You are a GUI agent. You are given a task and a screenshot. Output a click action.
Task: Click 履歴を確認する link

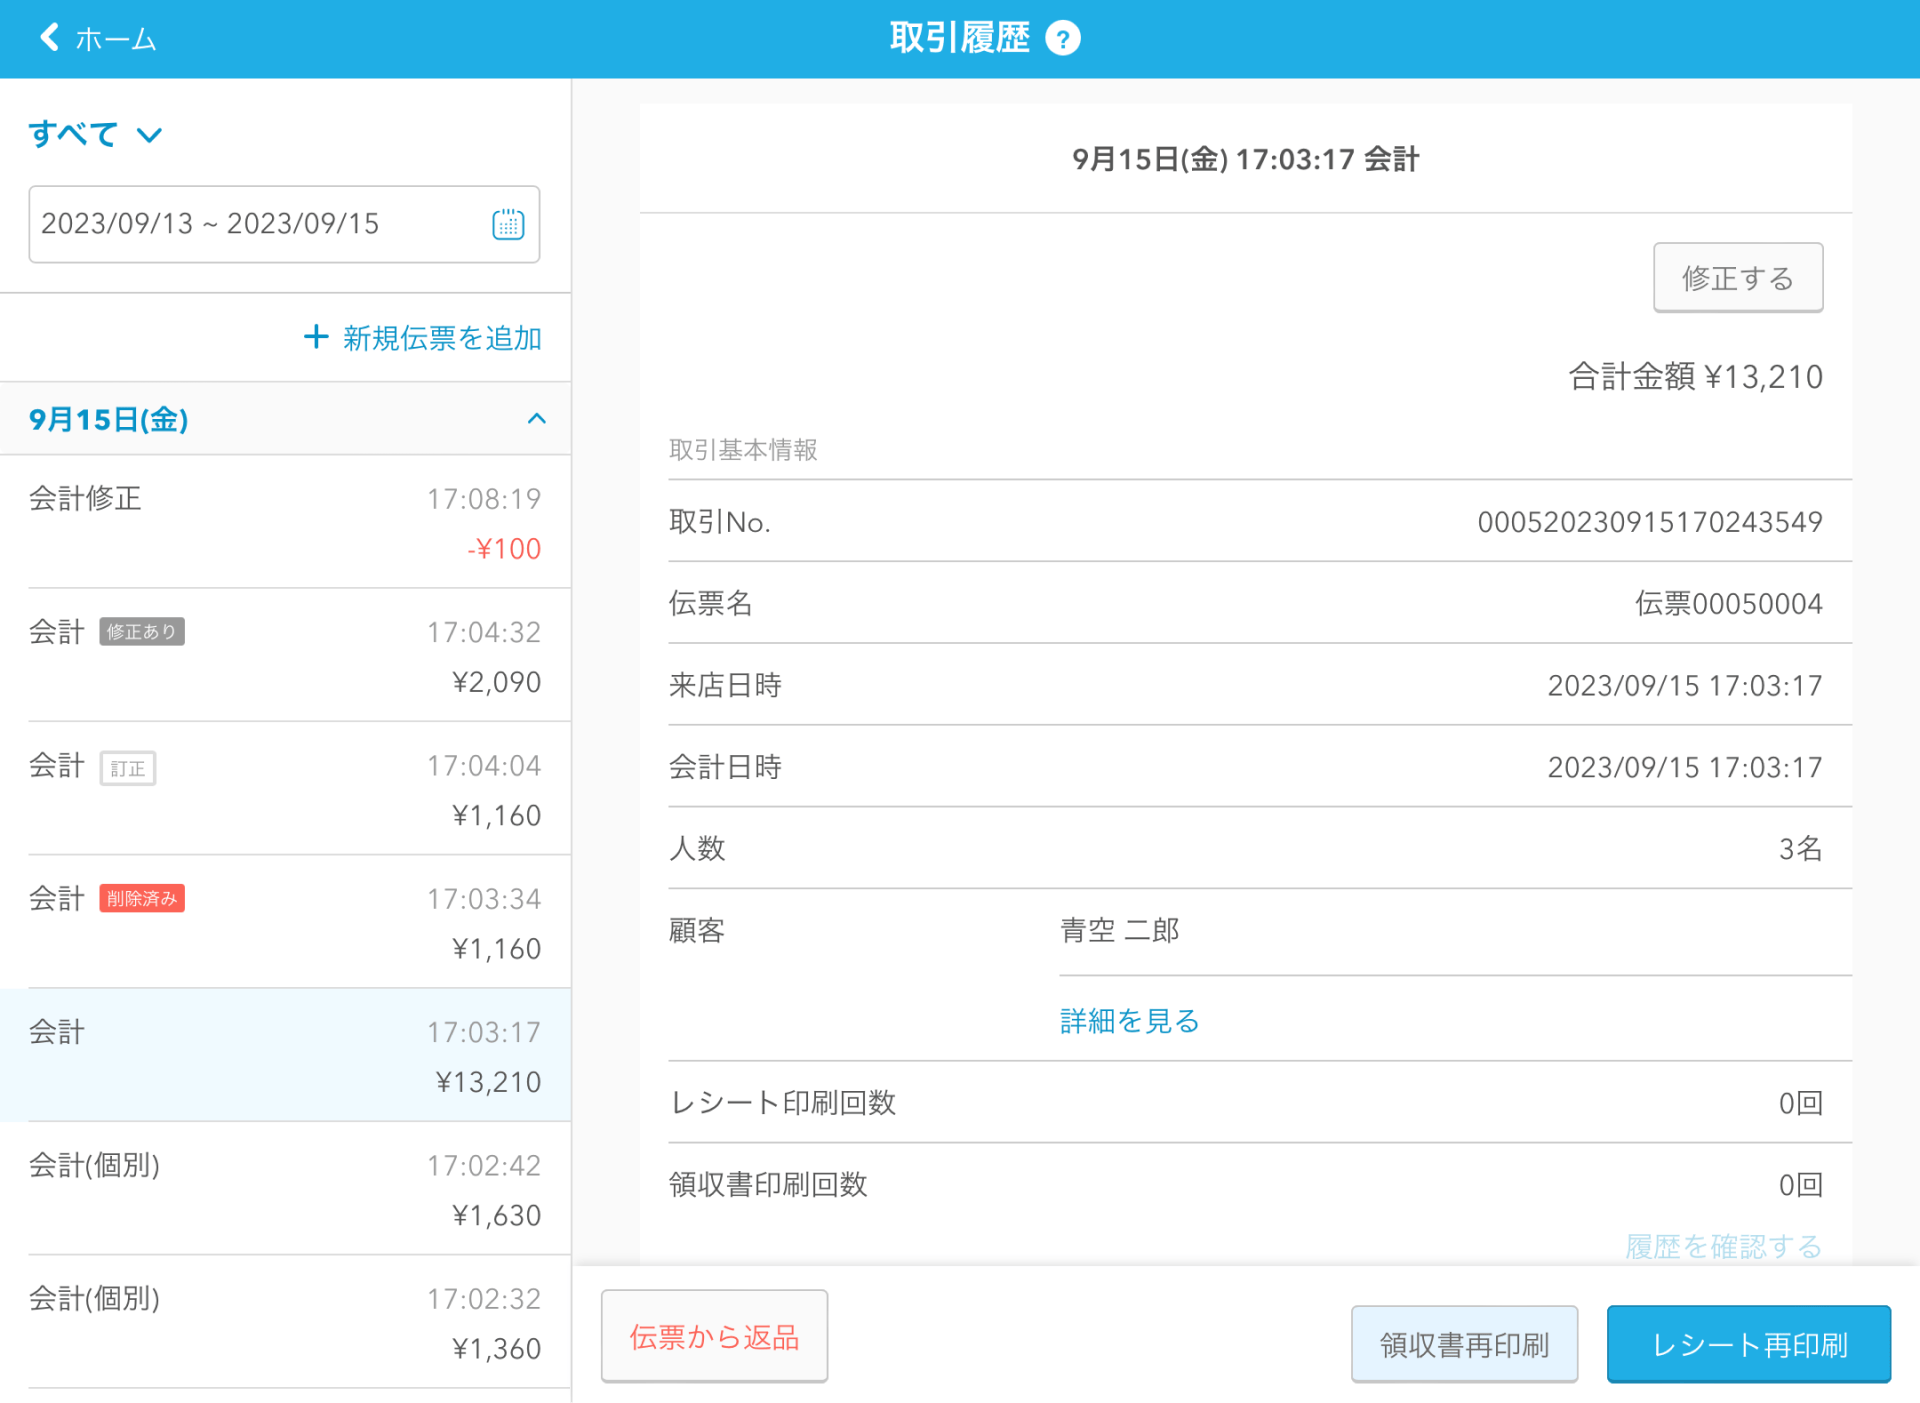point(1722,1246)
